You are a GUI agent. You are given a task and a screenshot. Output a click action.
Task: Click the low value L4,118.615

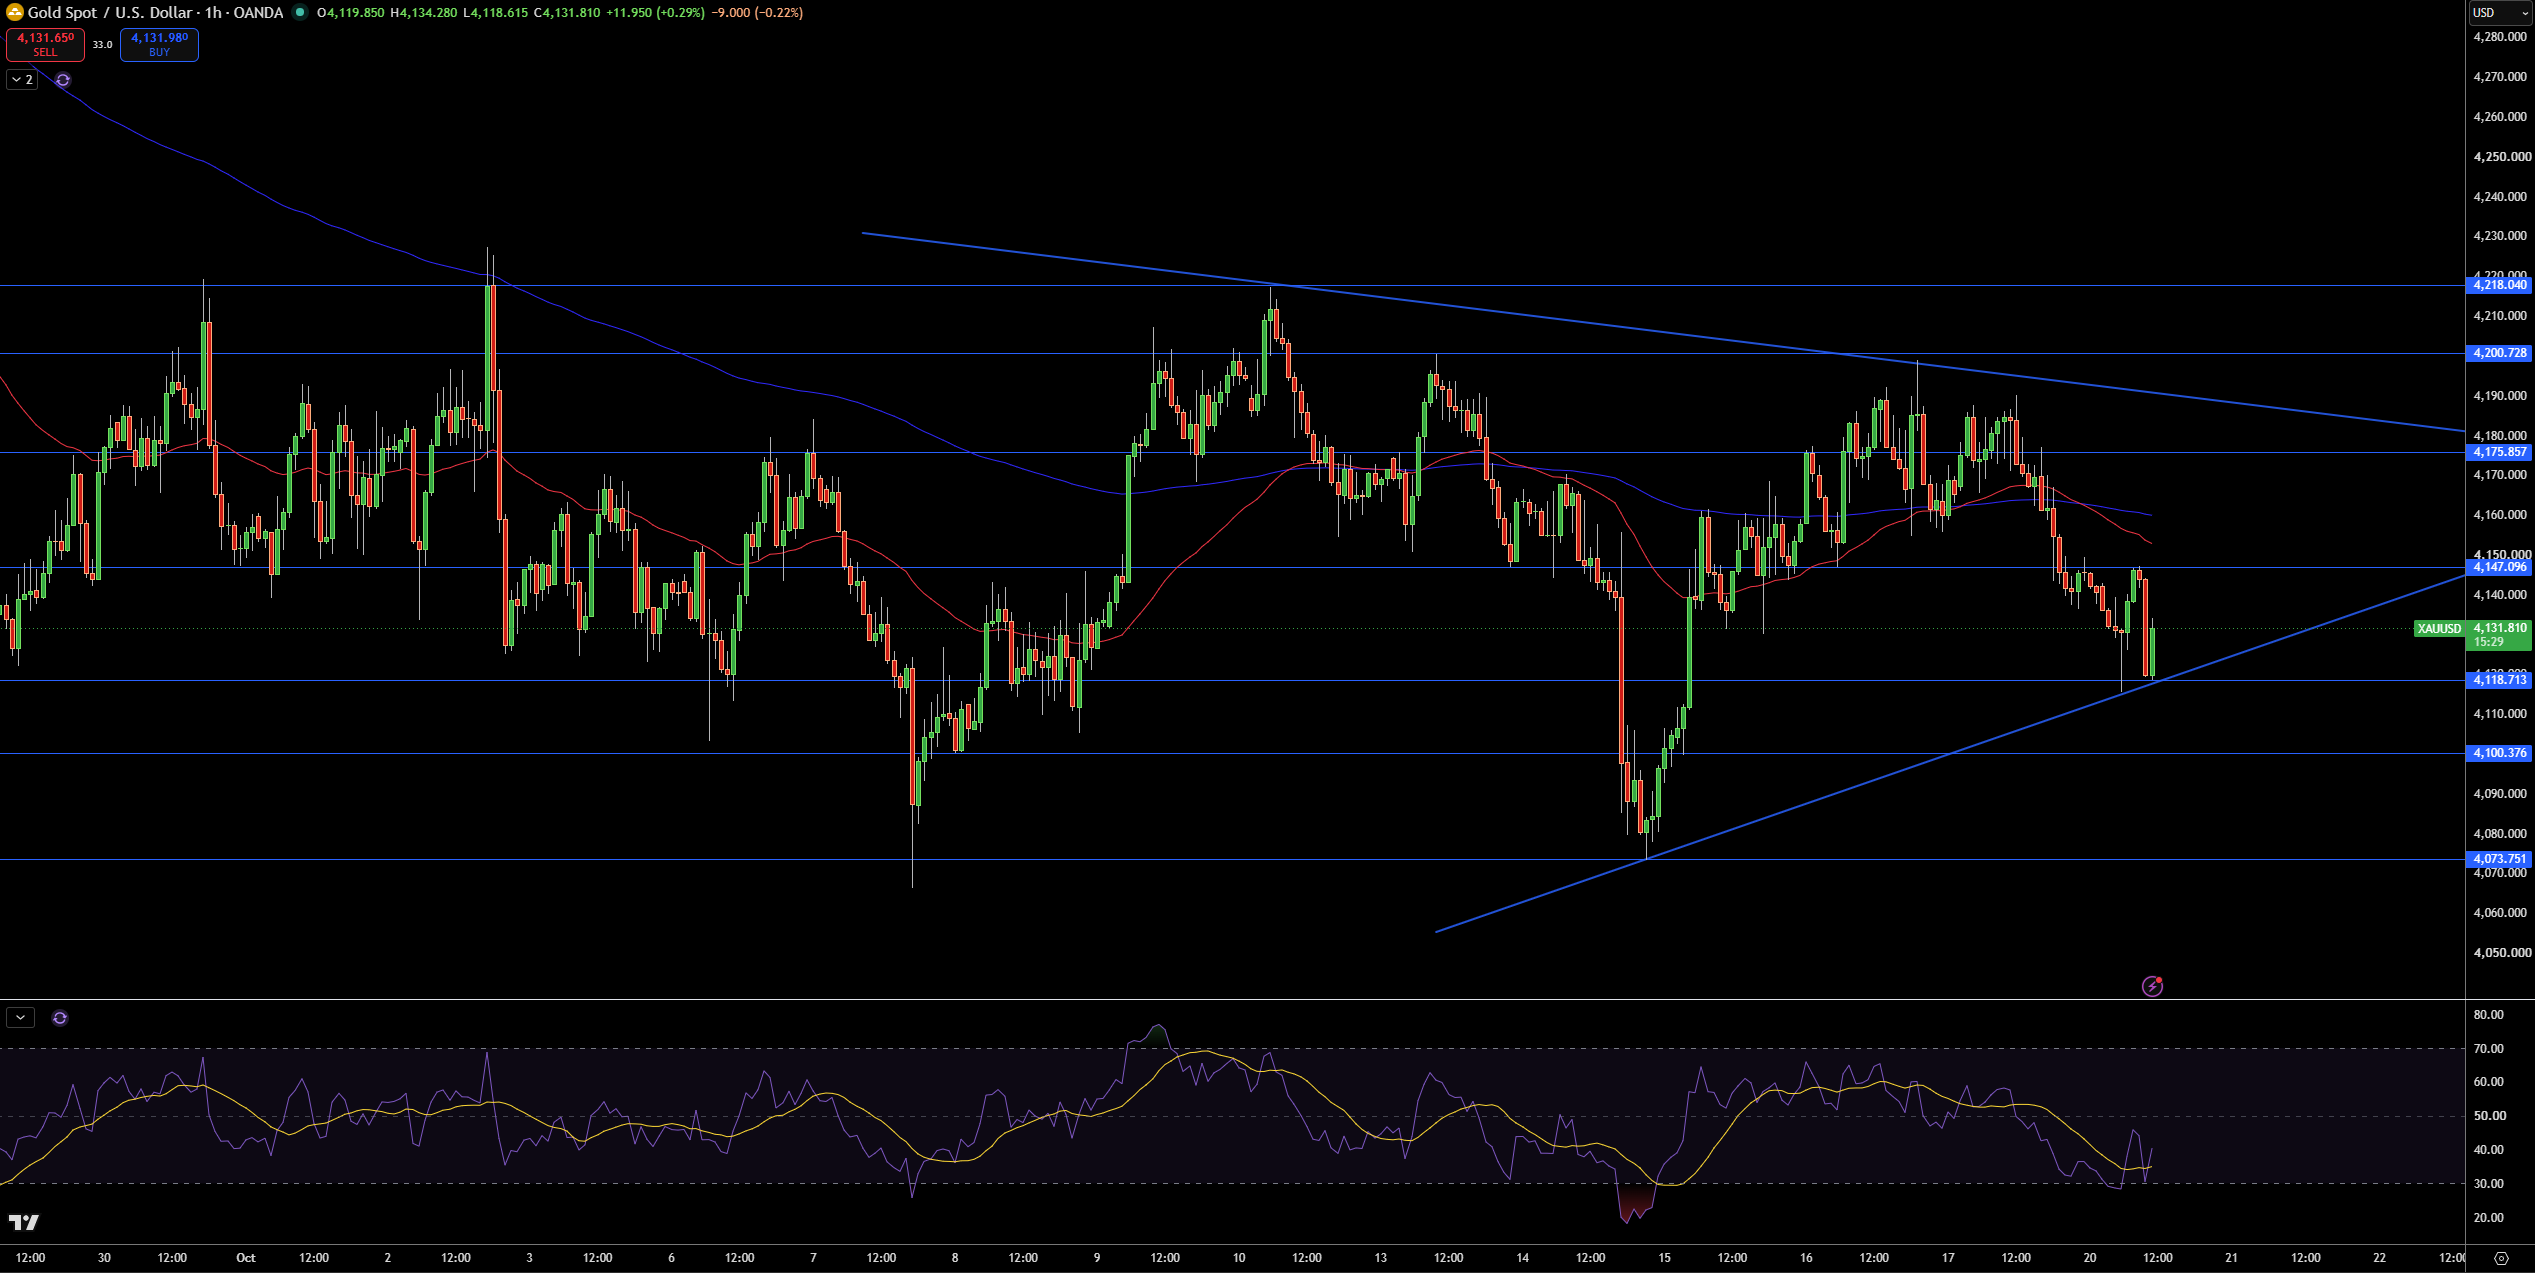495,13
